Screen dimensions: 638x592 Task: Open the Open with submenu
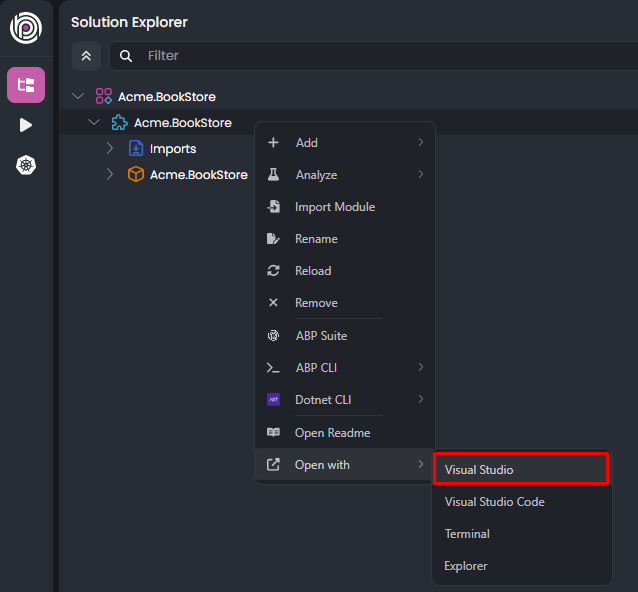point(345,465)
